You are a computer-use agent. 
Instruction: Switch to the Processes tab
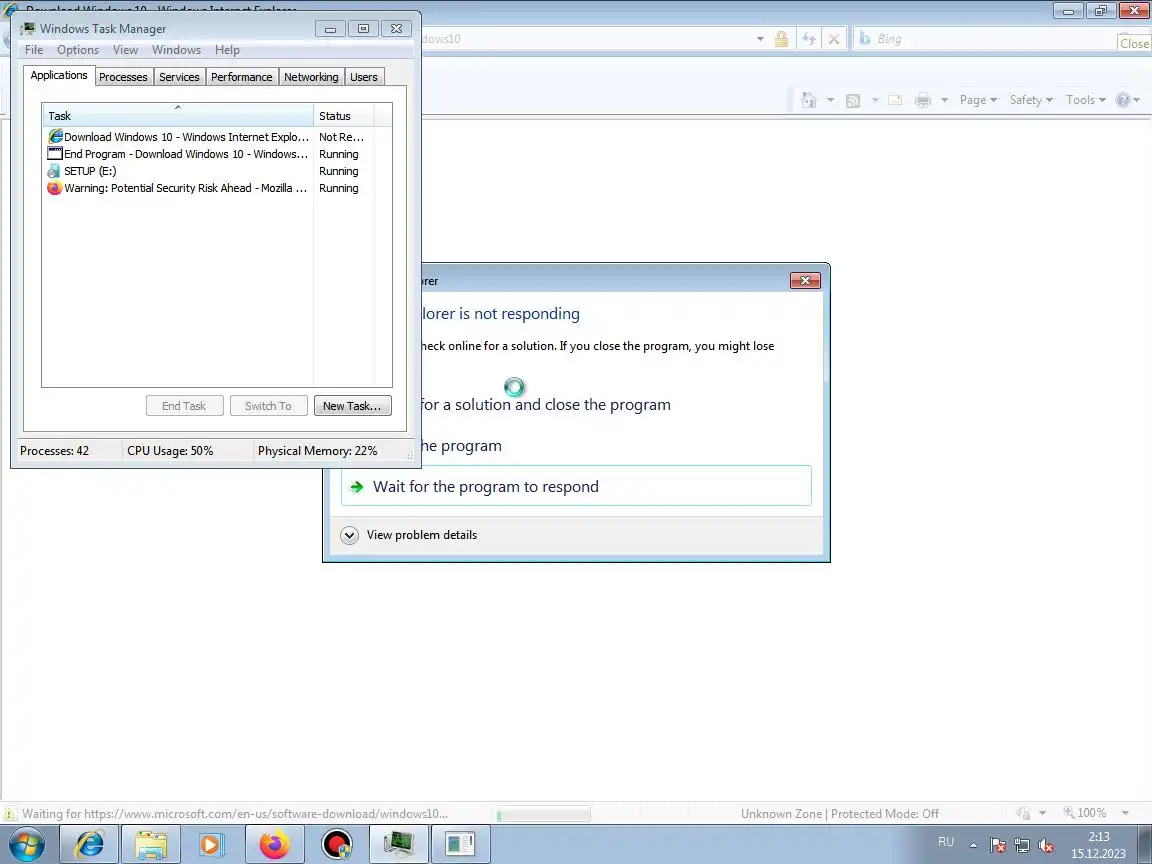(123, 77)
